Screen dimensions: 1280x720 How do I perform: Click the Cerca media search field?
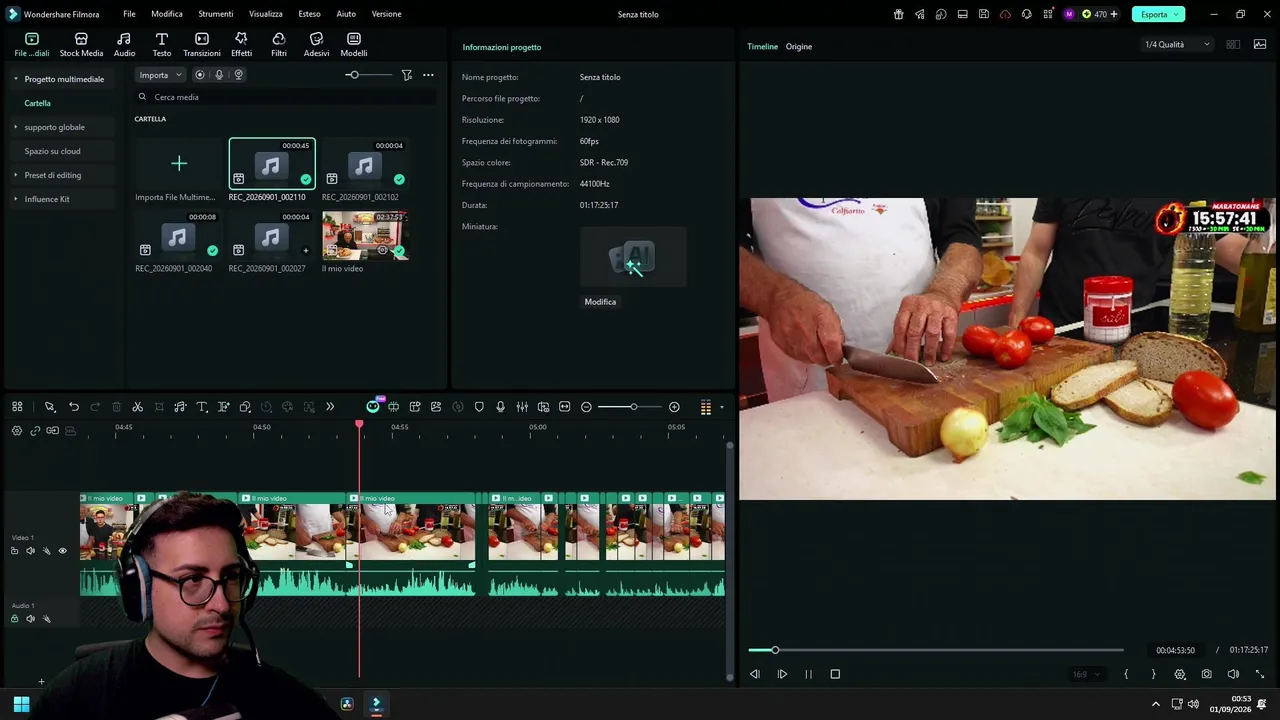click(285, 97)
